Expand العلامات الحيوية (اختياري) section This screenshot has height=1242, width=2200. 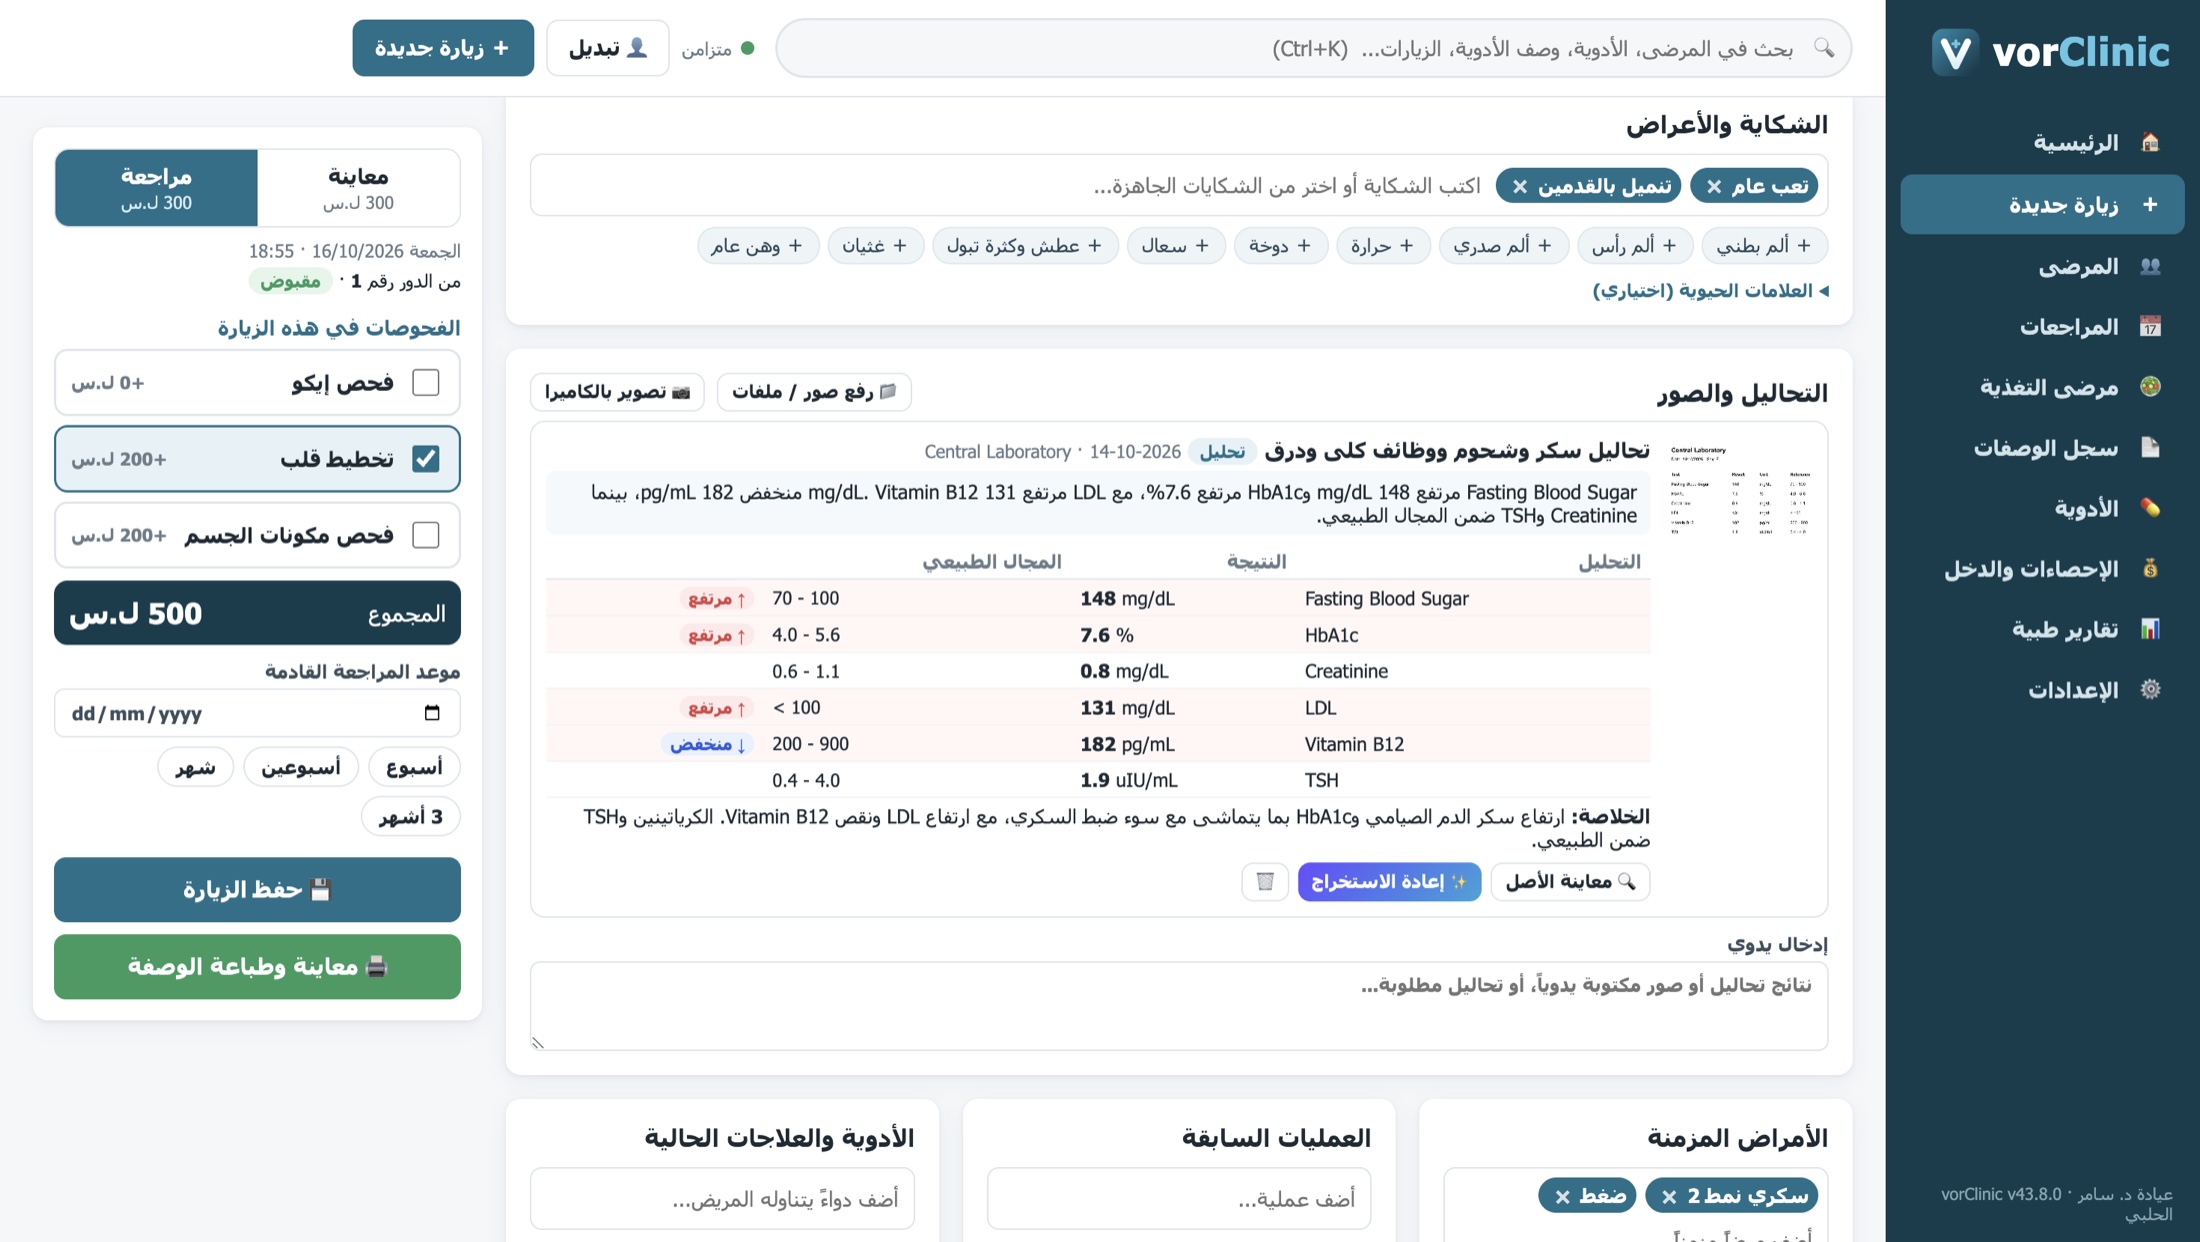point(1710,290)
